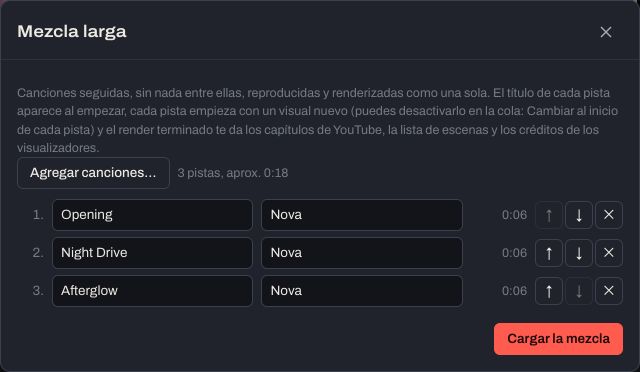This screenshot has height=372, width=640.
Task: Close the Mezcla larga dialog
Action: tap(606, 32)
